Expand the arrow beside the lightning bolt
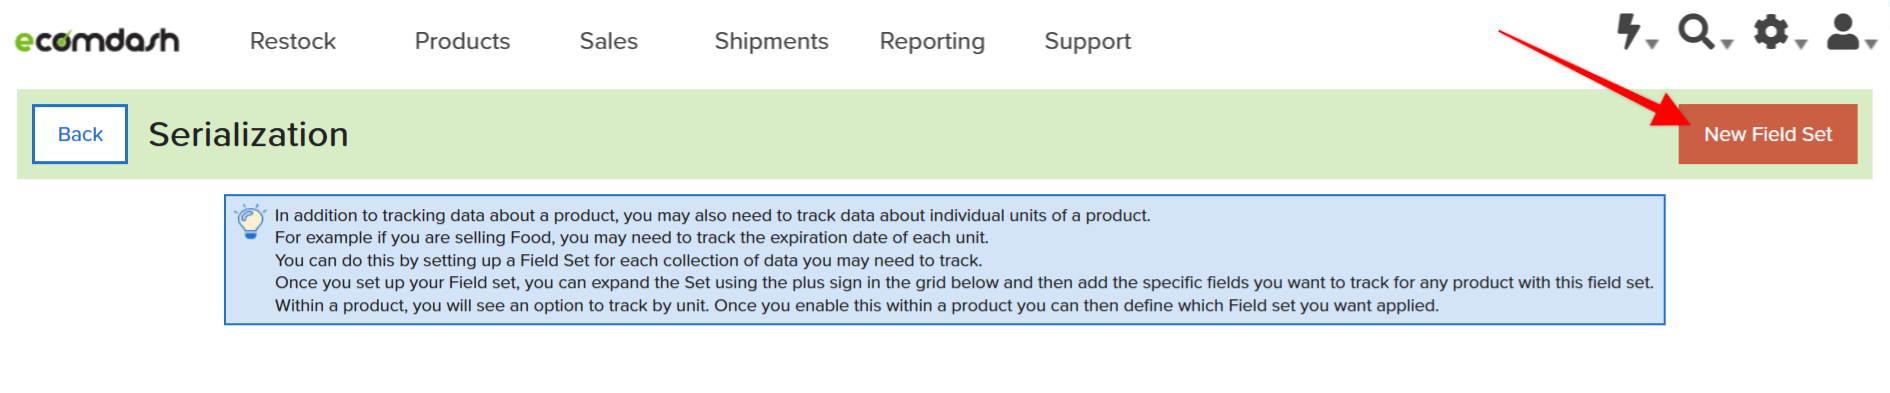The height and width of the screenshot is (393, 1890). [1652, 44]
